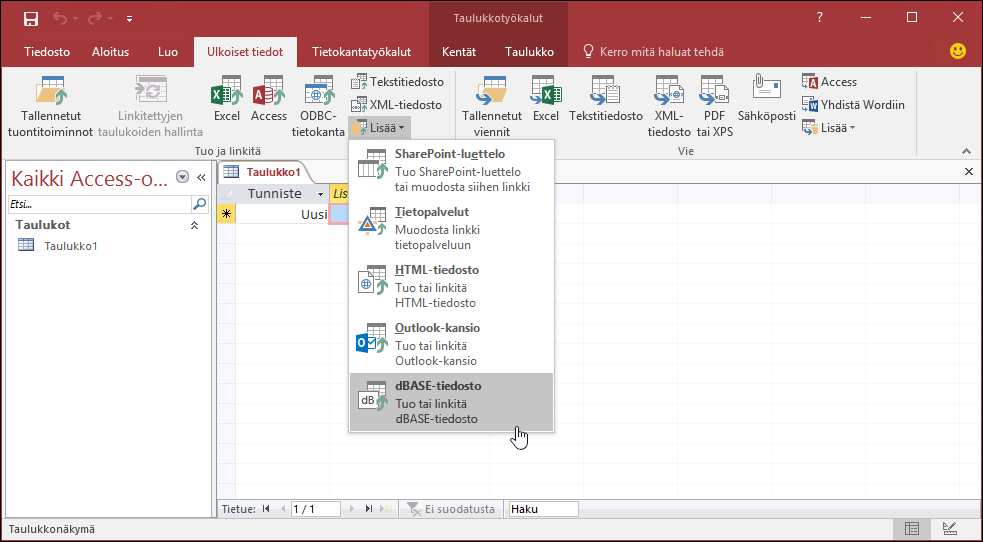The width and height of the screenshot is (983, 542).
Task: Click the smiley feedback icon
Action: [957, 51]
